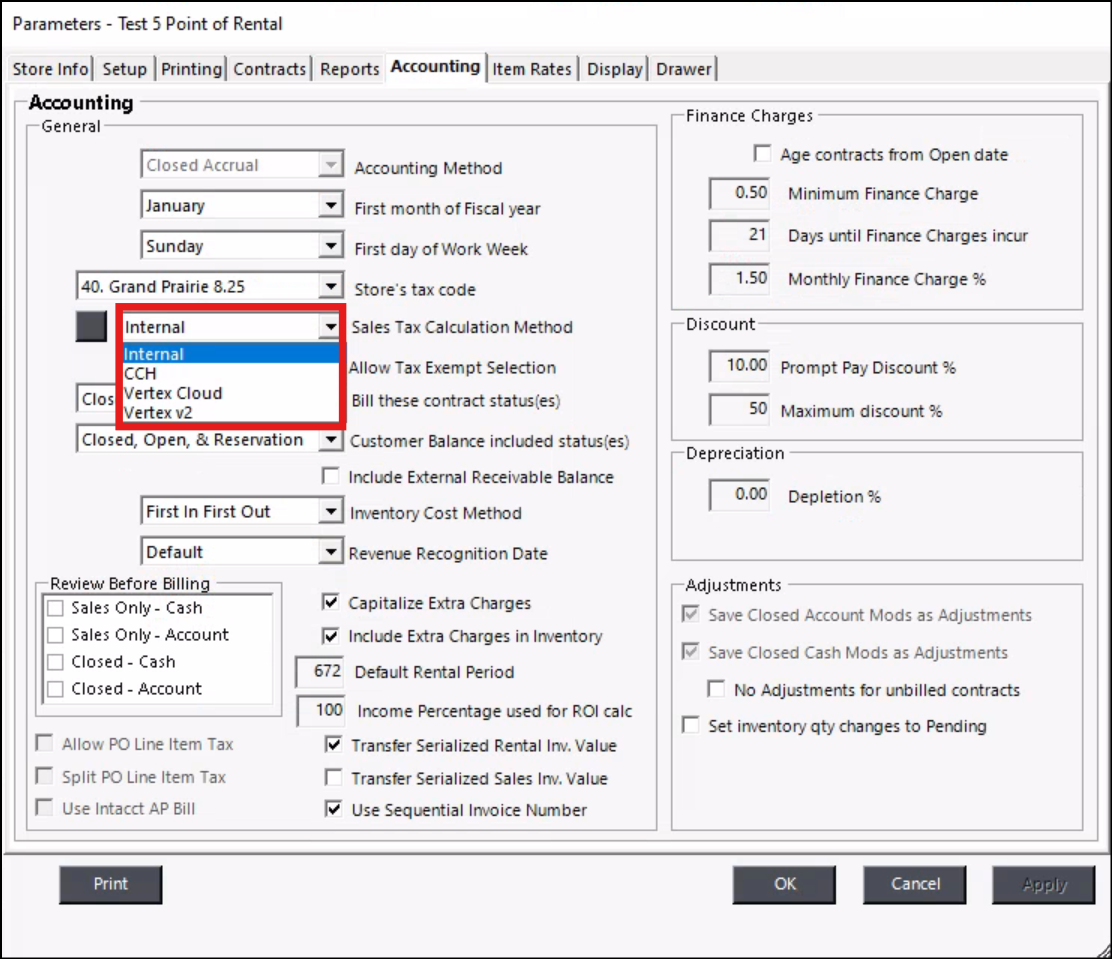
Task: Open the Store's tax code dropdown arrow
Action: [x=330, y=287]
